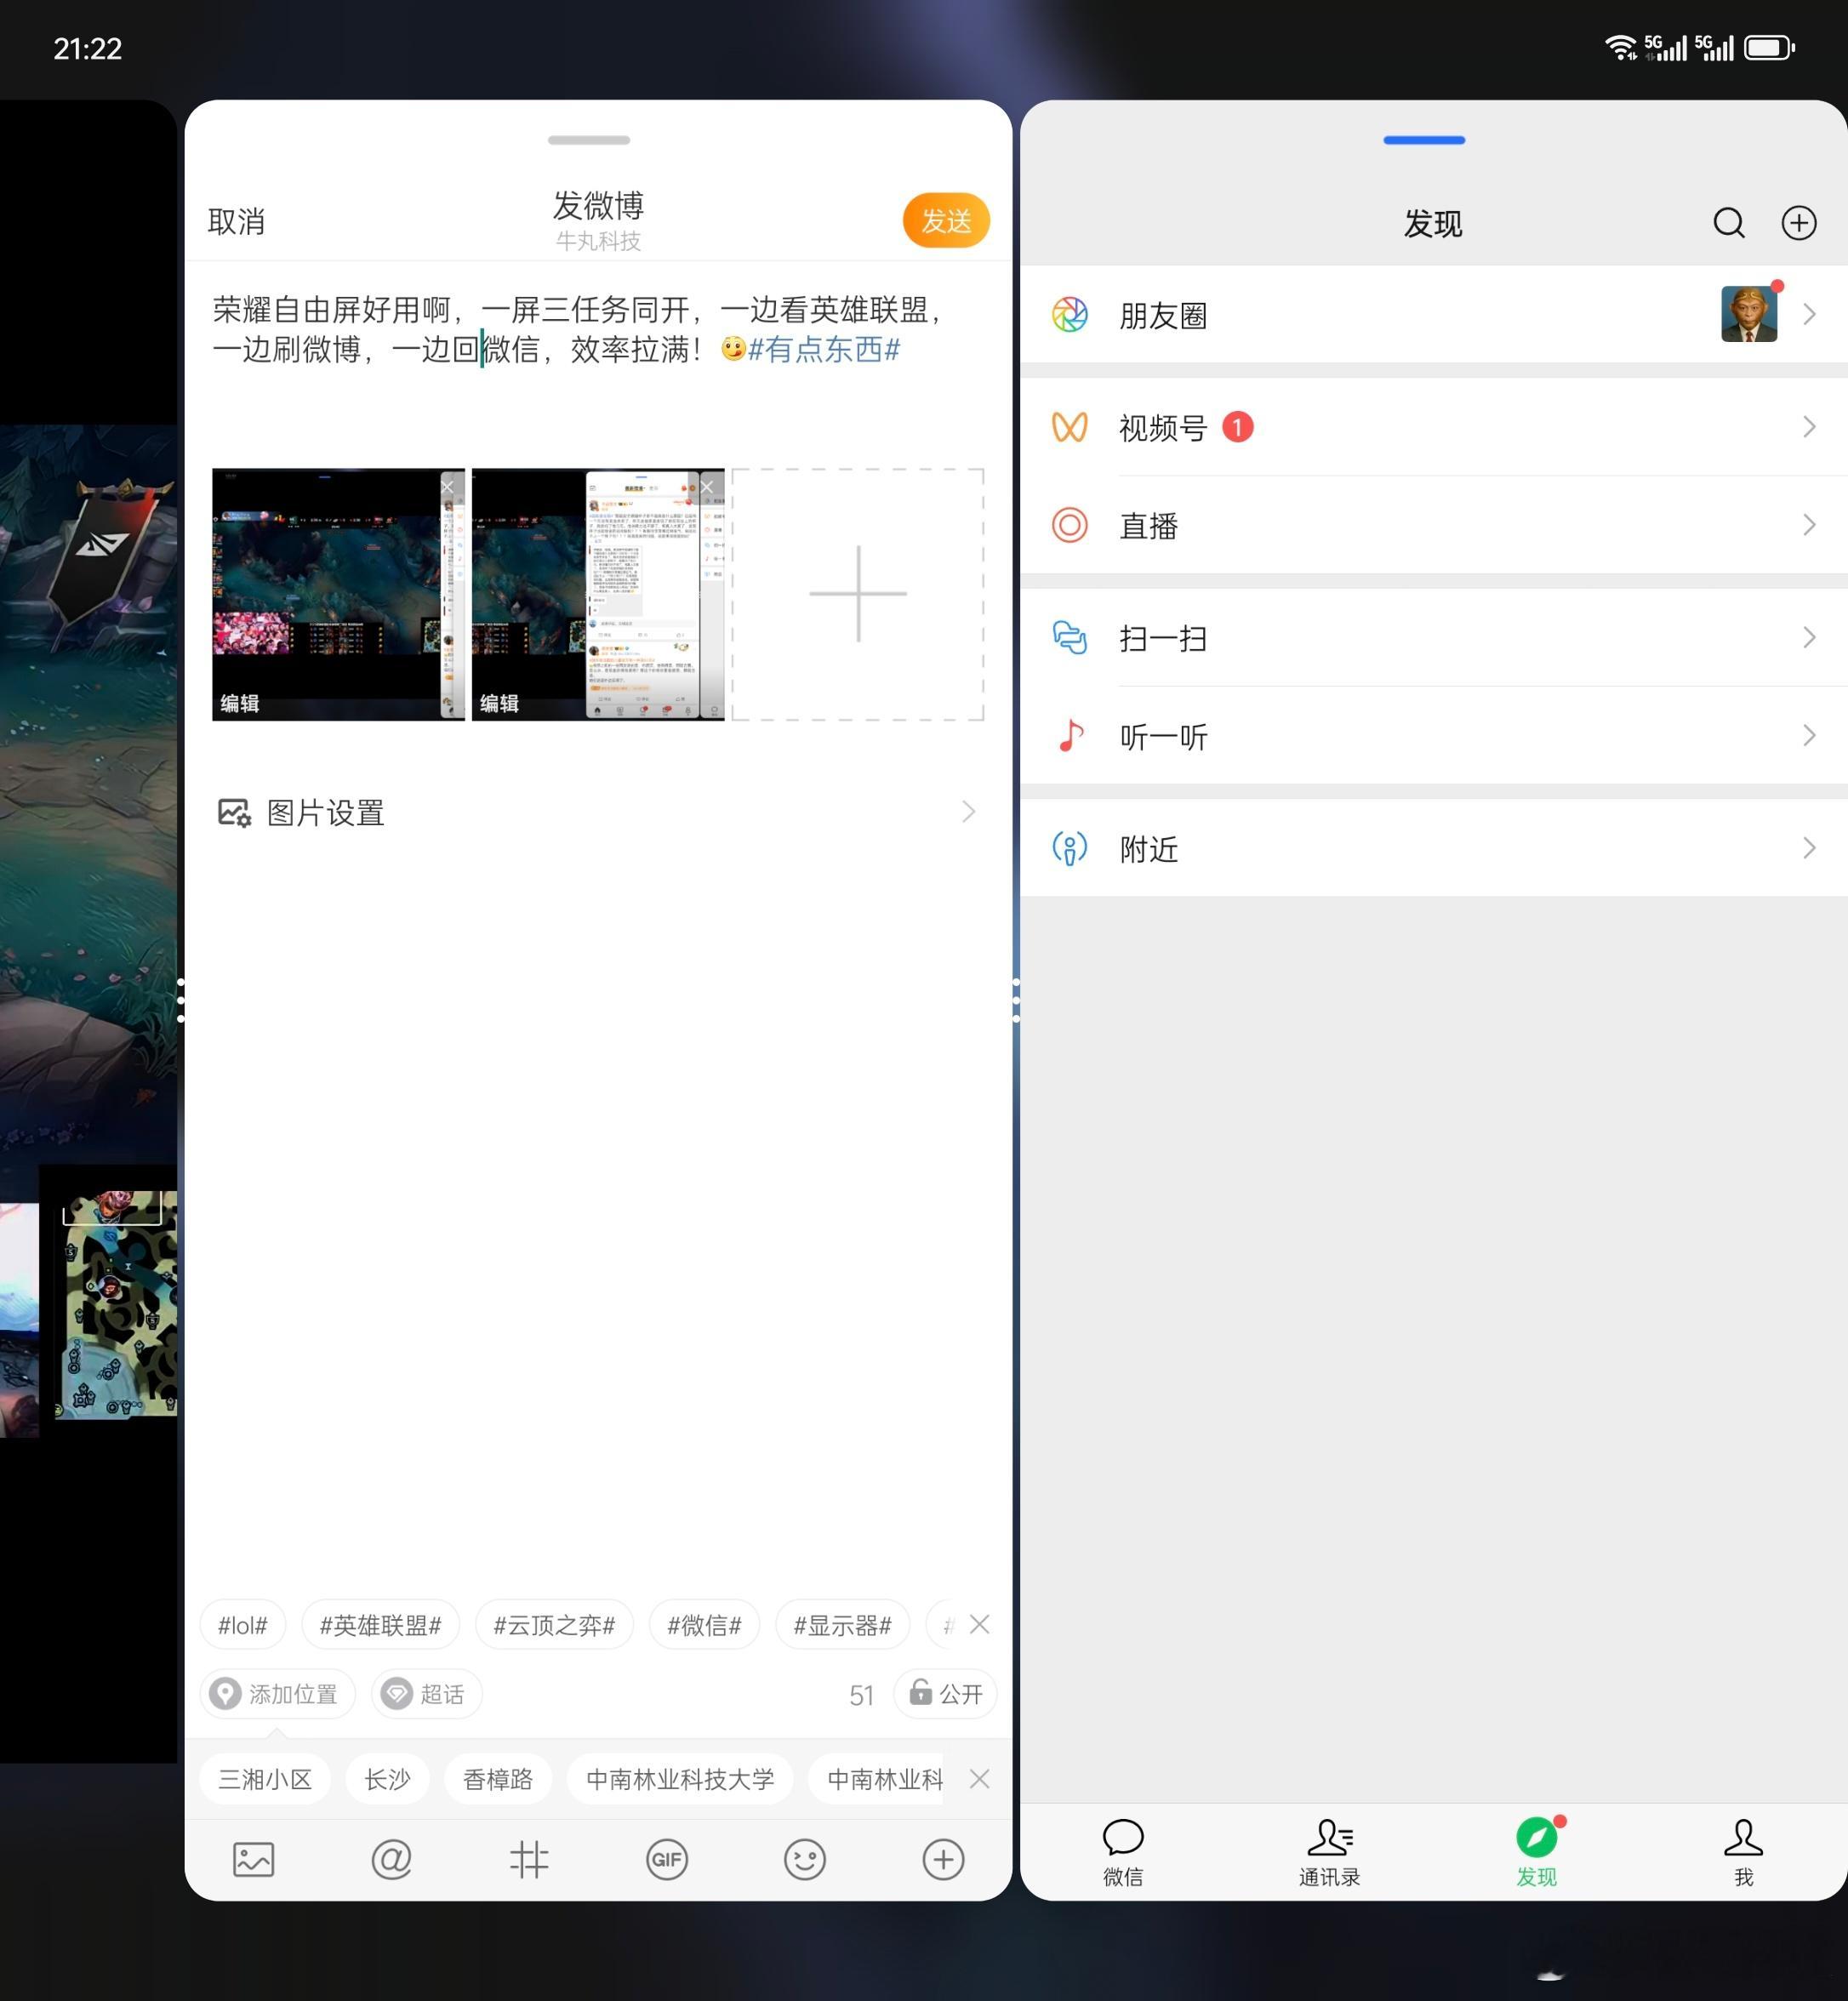Open WeChat search magnifier icon
Viewport: 1848px width, 2001px height.
click(x=1728, y=222)
